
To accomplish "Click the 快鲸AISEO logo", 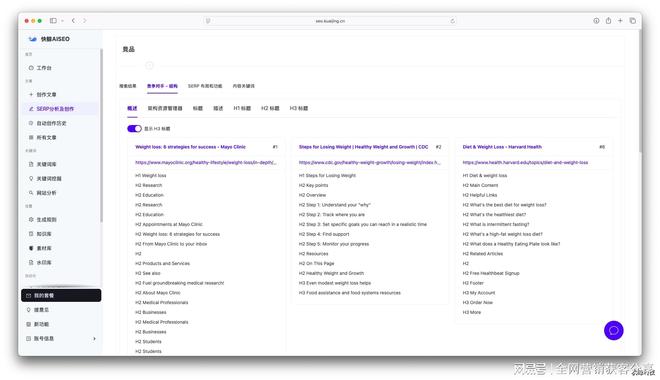I will pos(49,39).
